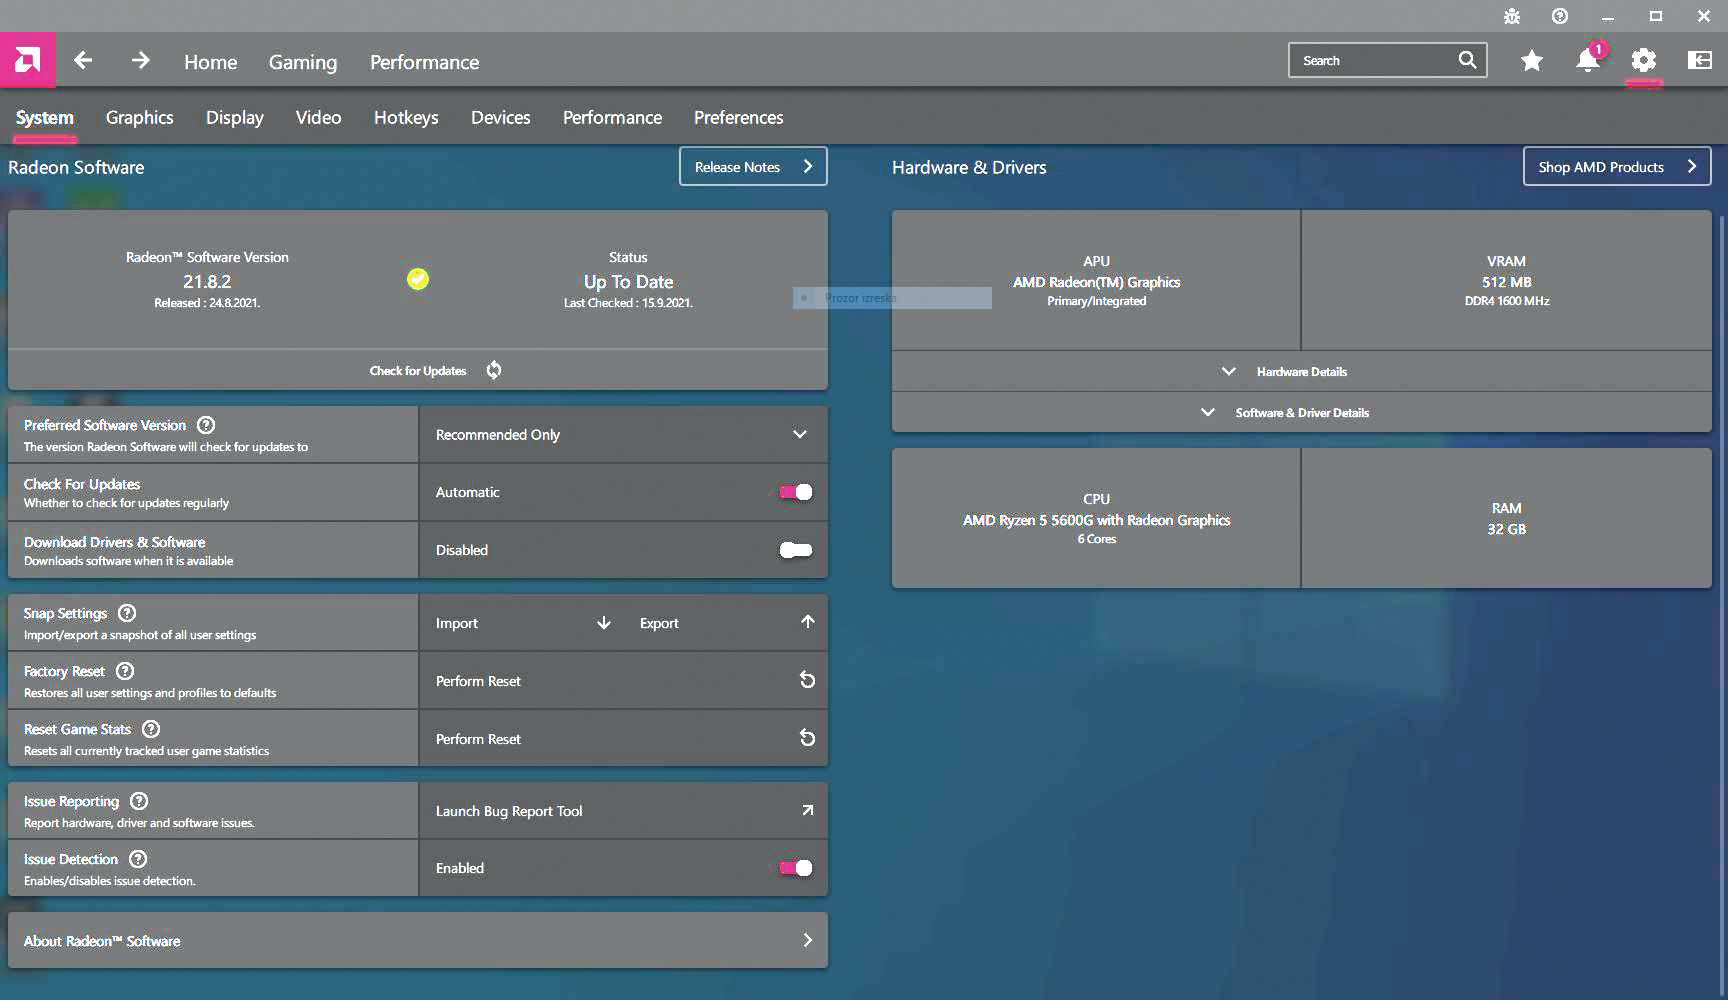Click the yellow up-to-date checkmark icon
This screenshot has height=1000, width=1728.
tap(418, 279)
